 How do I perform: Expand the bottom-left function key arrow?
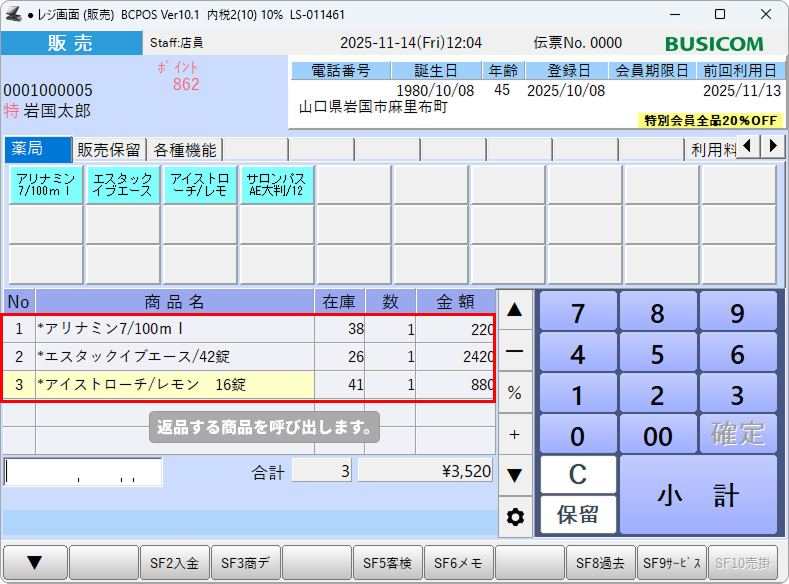34,564
